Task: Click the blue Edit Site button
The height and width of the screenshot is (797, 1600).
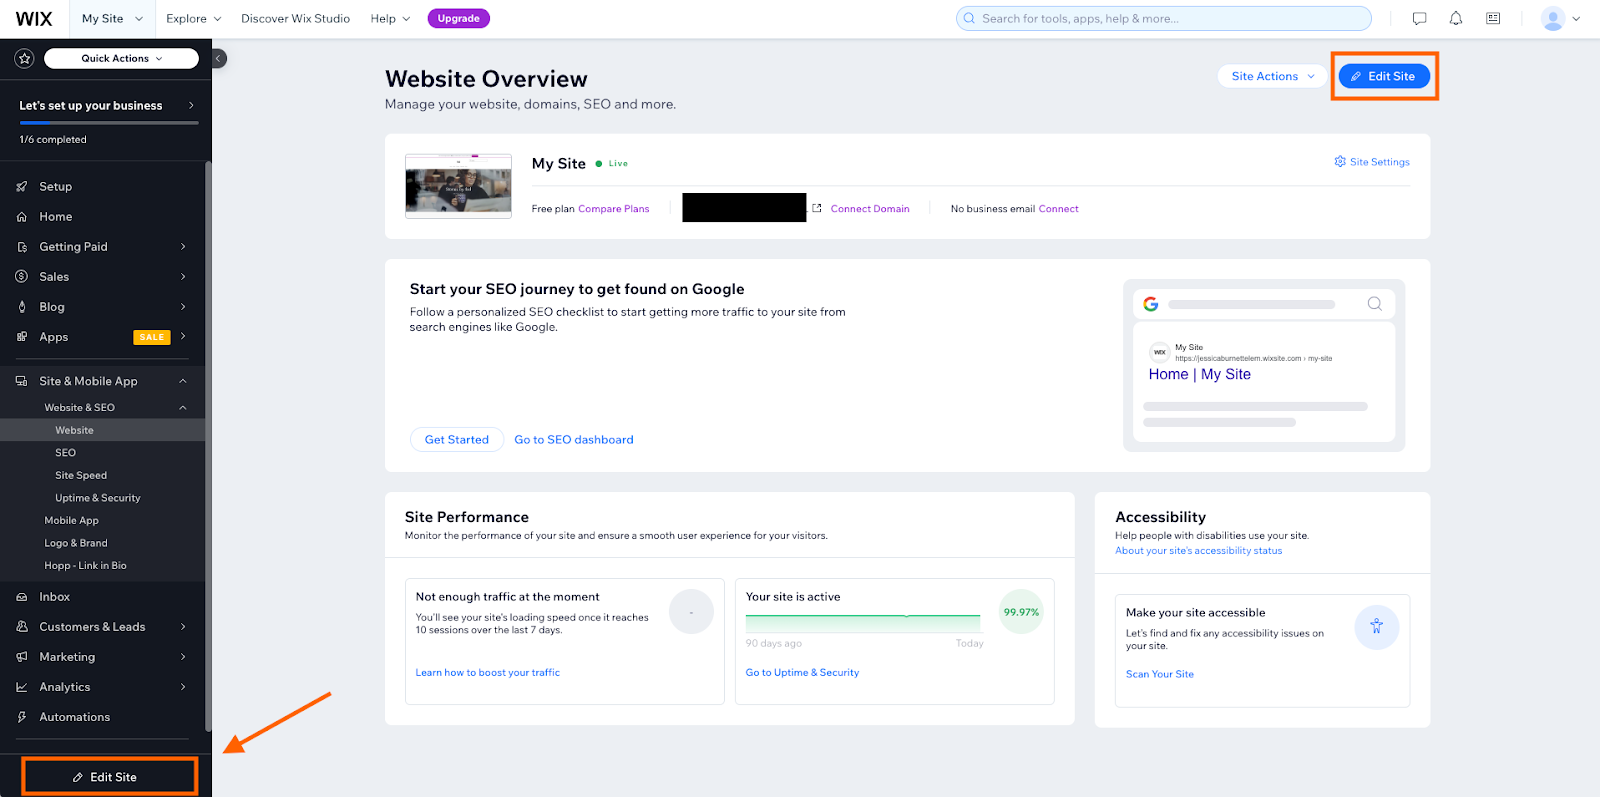Action: click(1384, 76)
